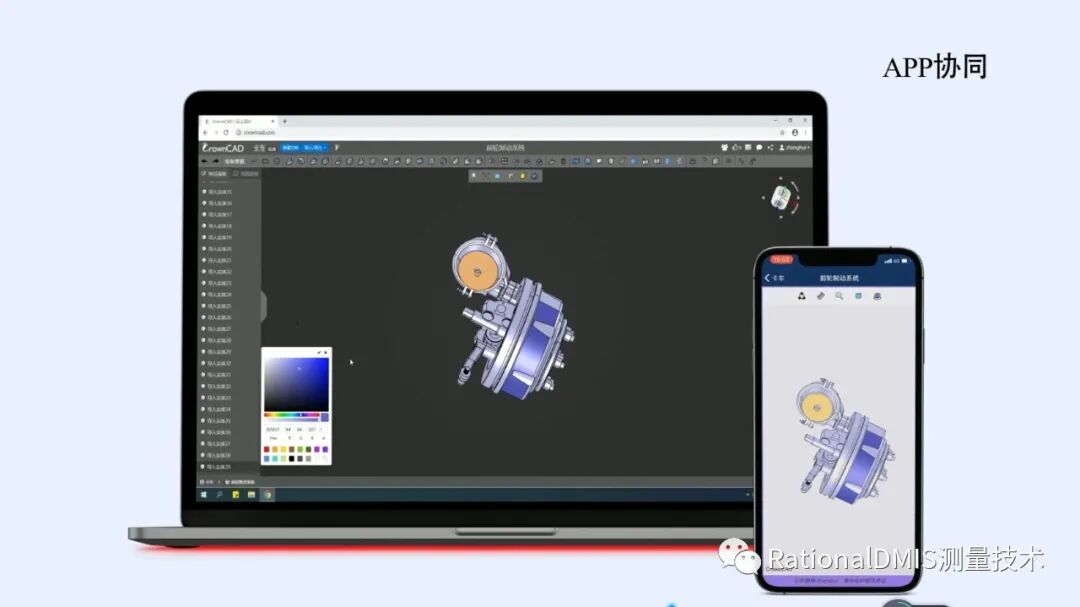The width and height of the screenshot is (1080, 607).
Task: Open the zhanghui user dropdown
Action: (x=794, y=147)
